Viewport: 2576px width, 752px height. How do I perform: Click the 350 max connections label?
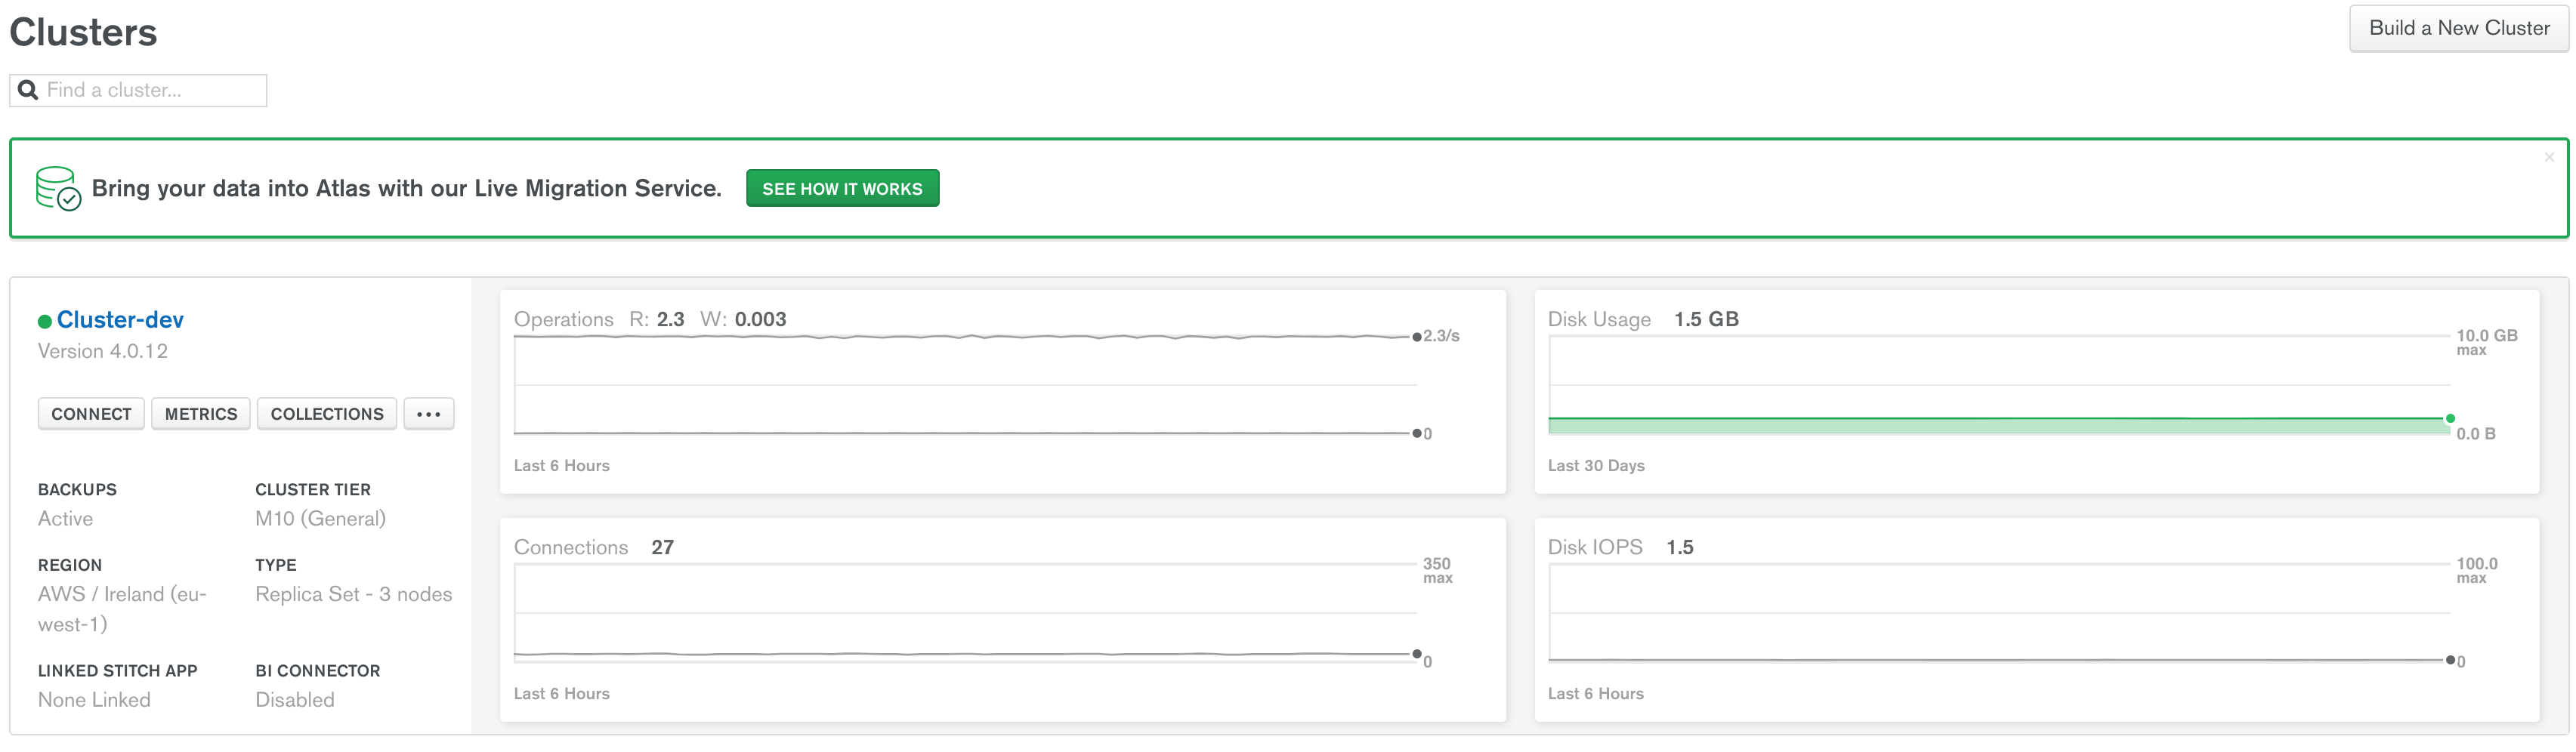[x=1437, y=570]
